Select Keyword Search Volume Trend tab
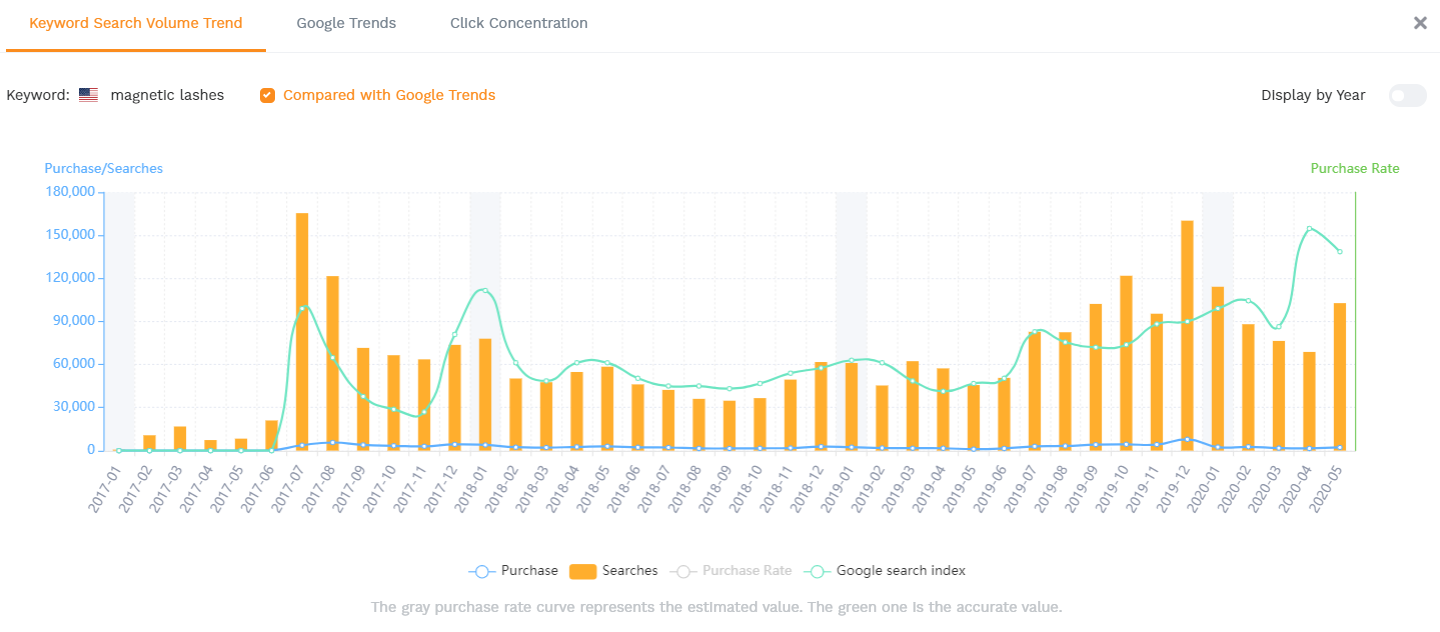This screenshot has width=1440, height=632. 136,23
